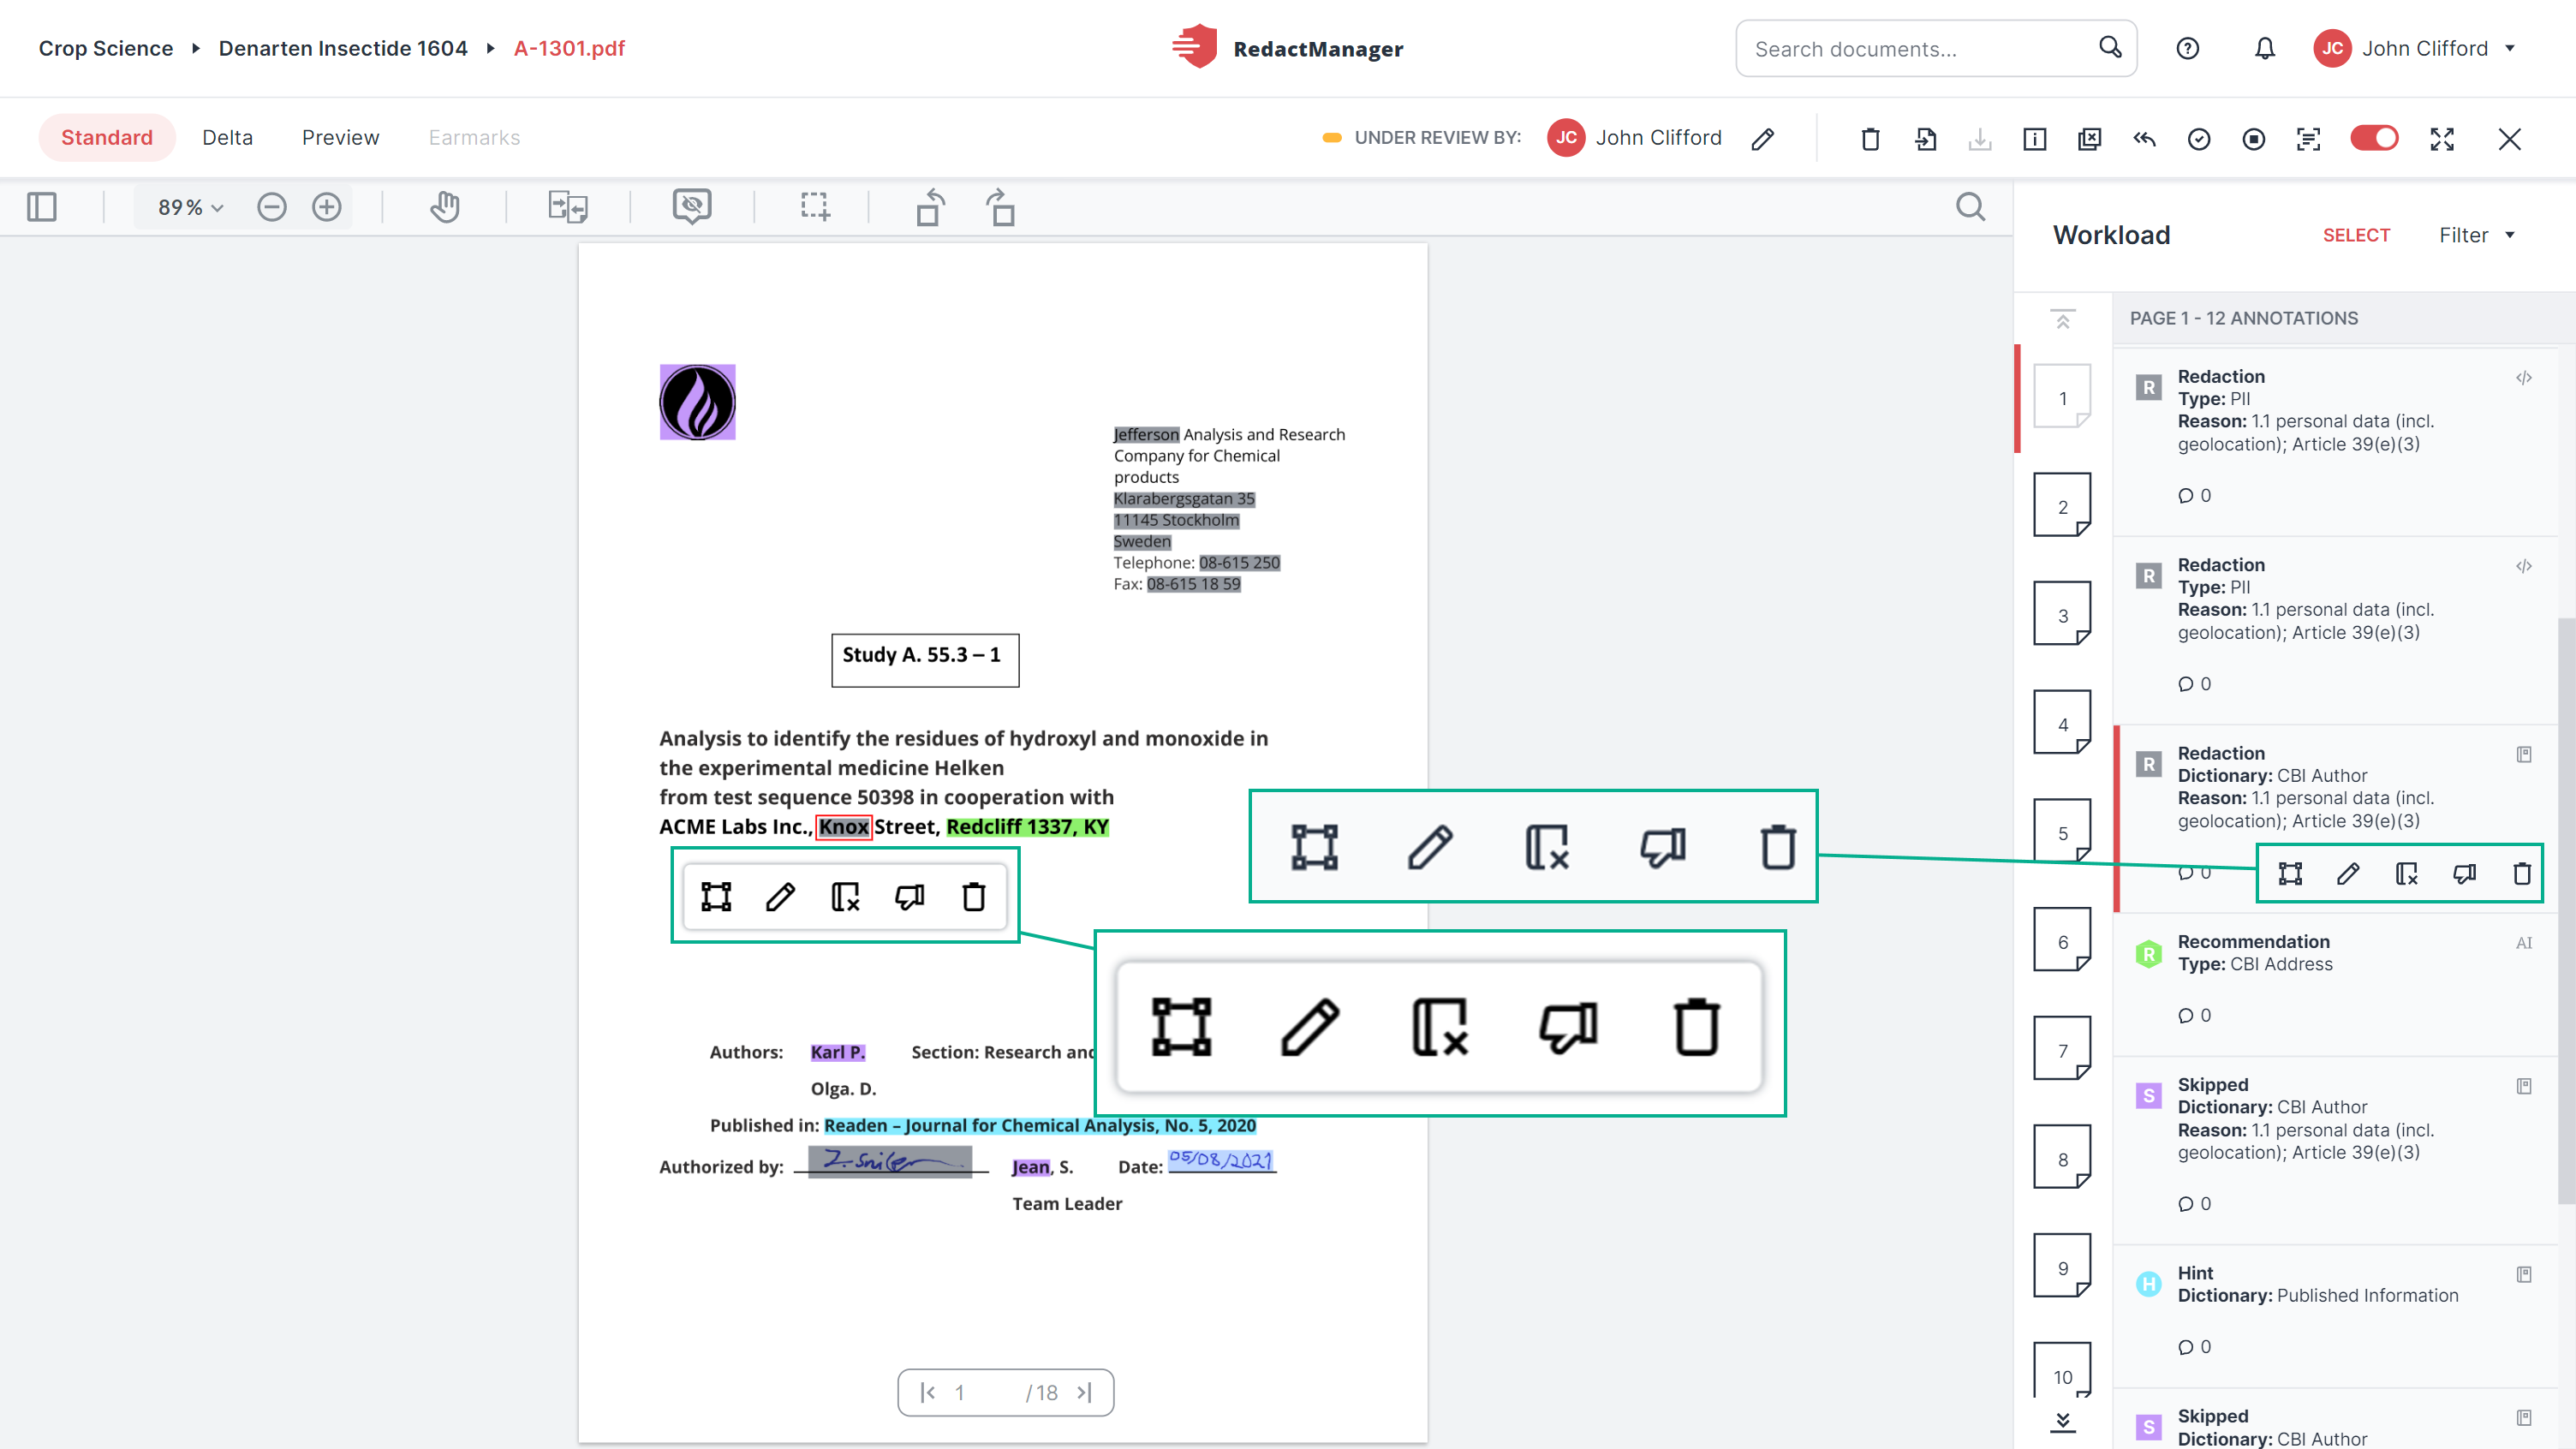Go to last page in the pager
The width and height of the screenshot is (2576, 1449).
point(1085,1392)
